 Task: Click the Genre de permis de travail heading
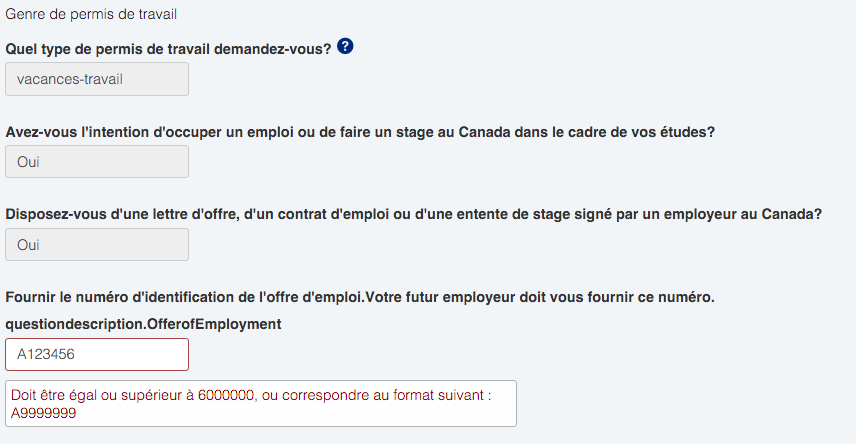[91, 14]
